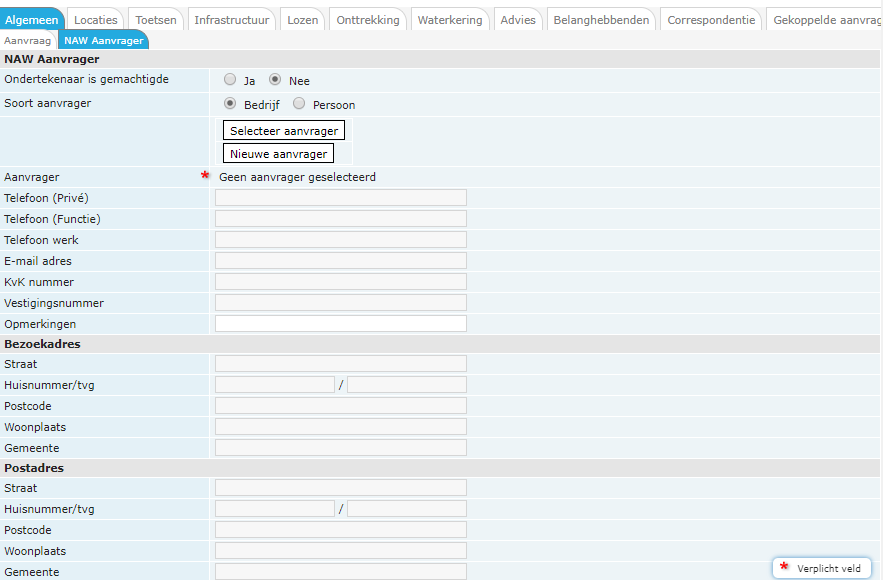Viewport: 883px width, 580px height.
Task: Switch to the Aanvraag sub-tab
Action: [x=28, y=41]
